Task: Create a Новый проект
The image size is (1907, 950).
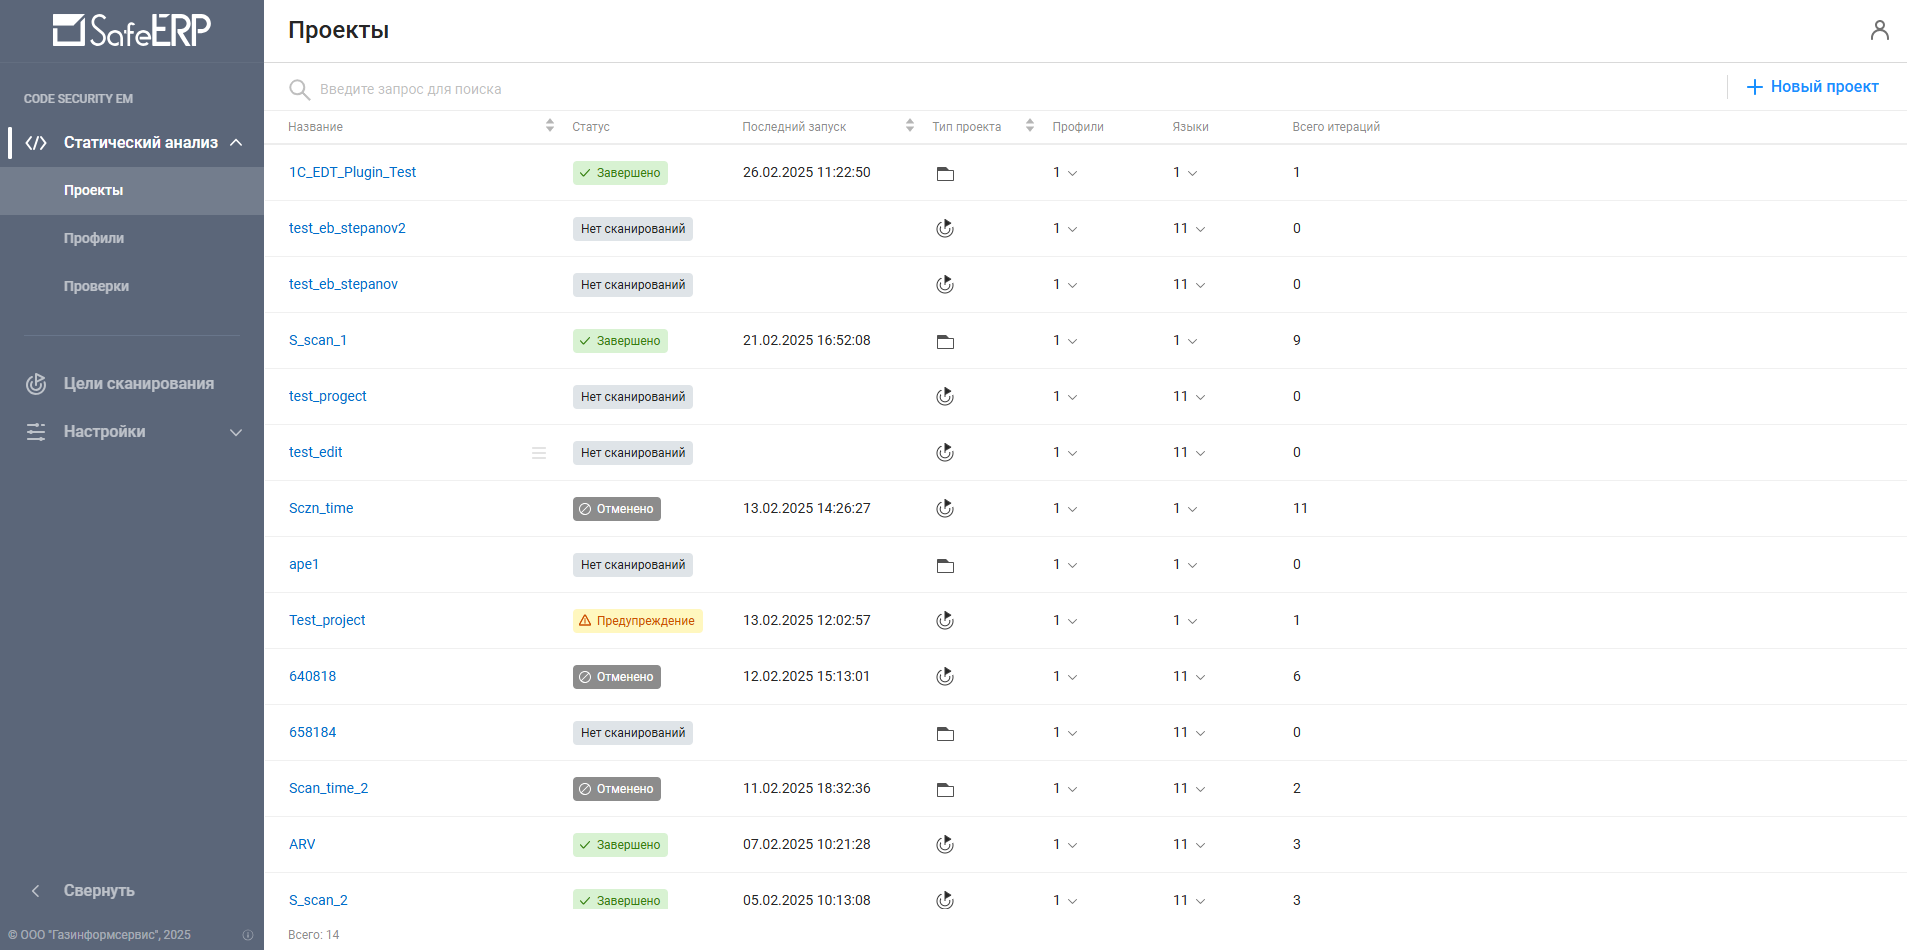Action: (x=1812, y=87)
